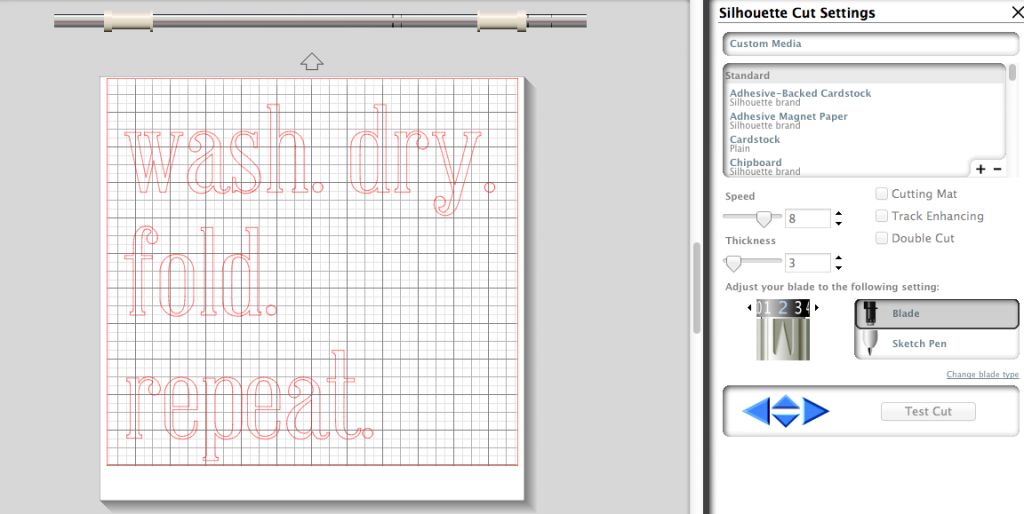
Task: Remove media type with minus icon
Action: pos(997,169)
